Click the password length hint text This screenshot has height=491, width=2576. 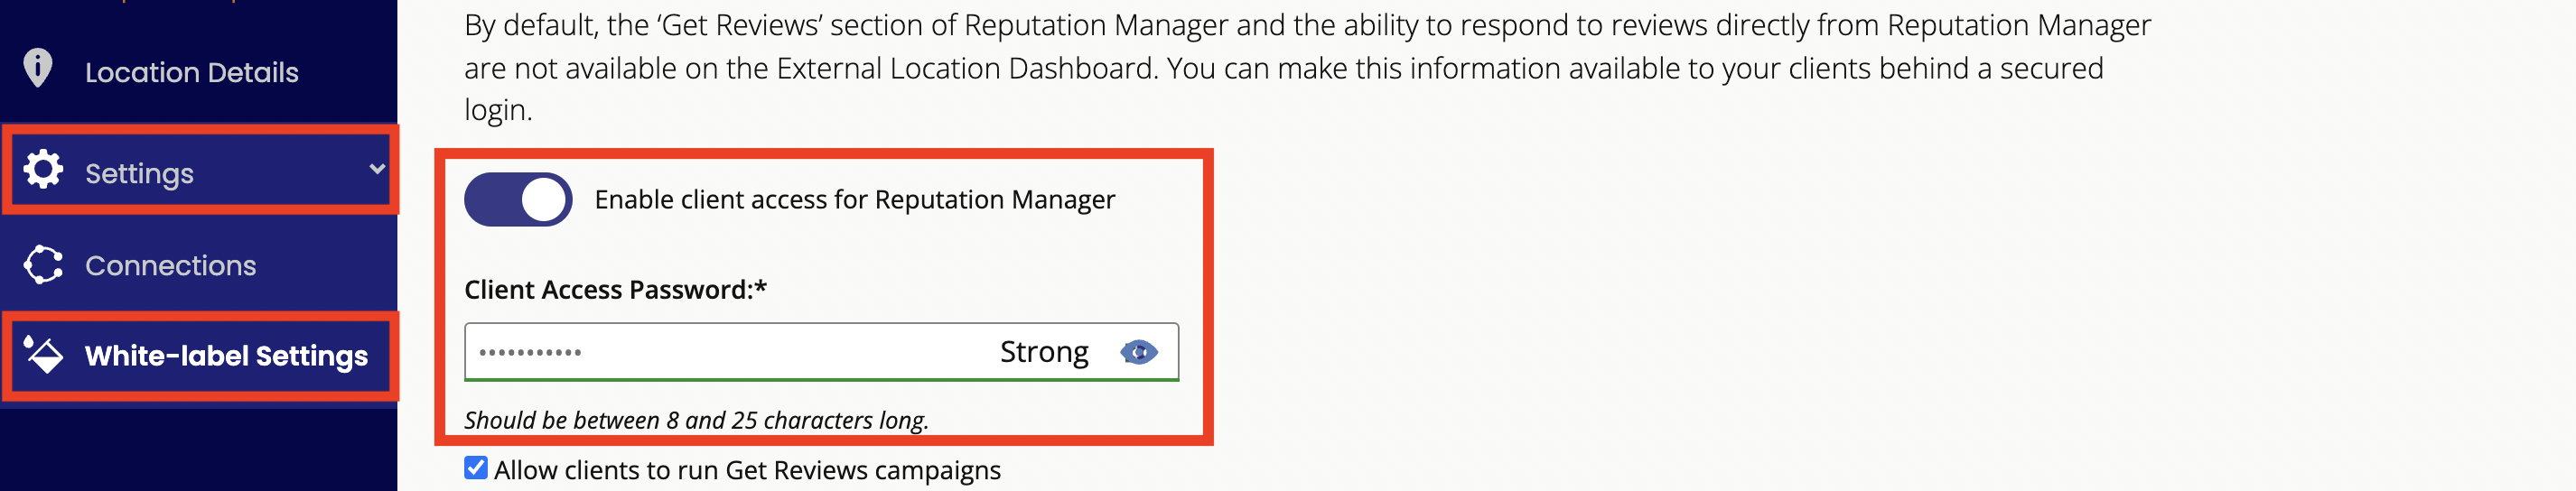coord(696,420)
